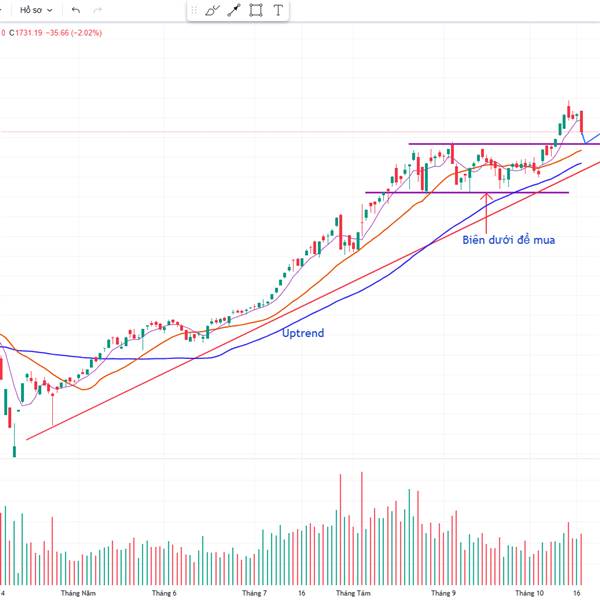Click the "Tháng Tám" time axis label
600x600 pixels.
(x=352, y=592)
